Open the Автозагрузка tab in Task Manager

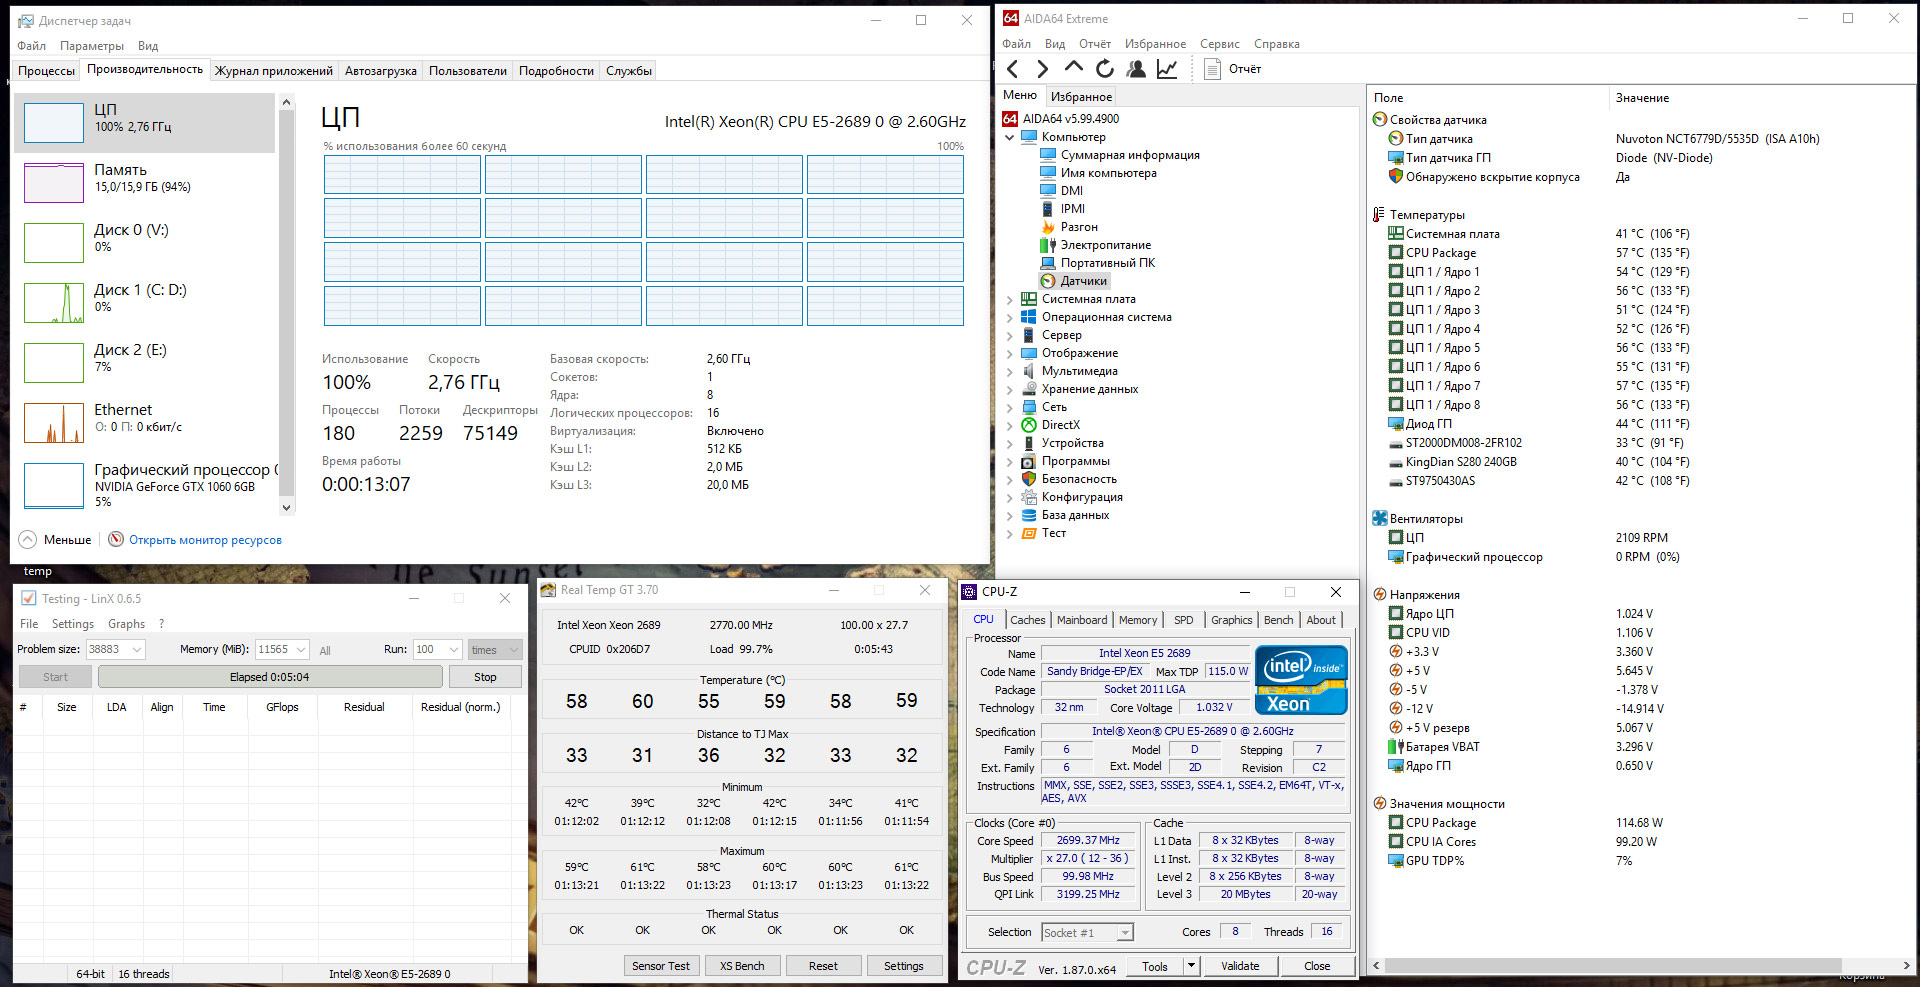point(381,71)
